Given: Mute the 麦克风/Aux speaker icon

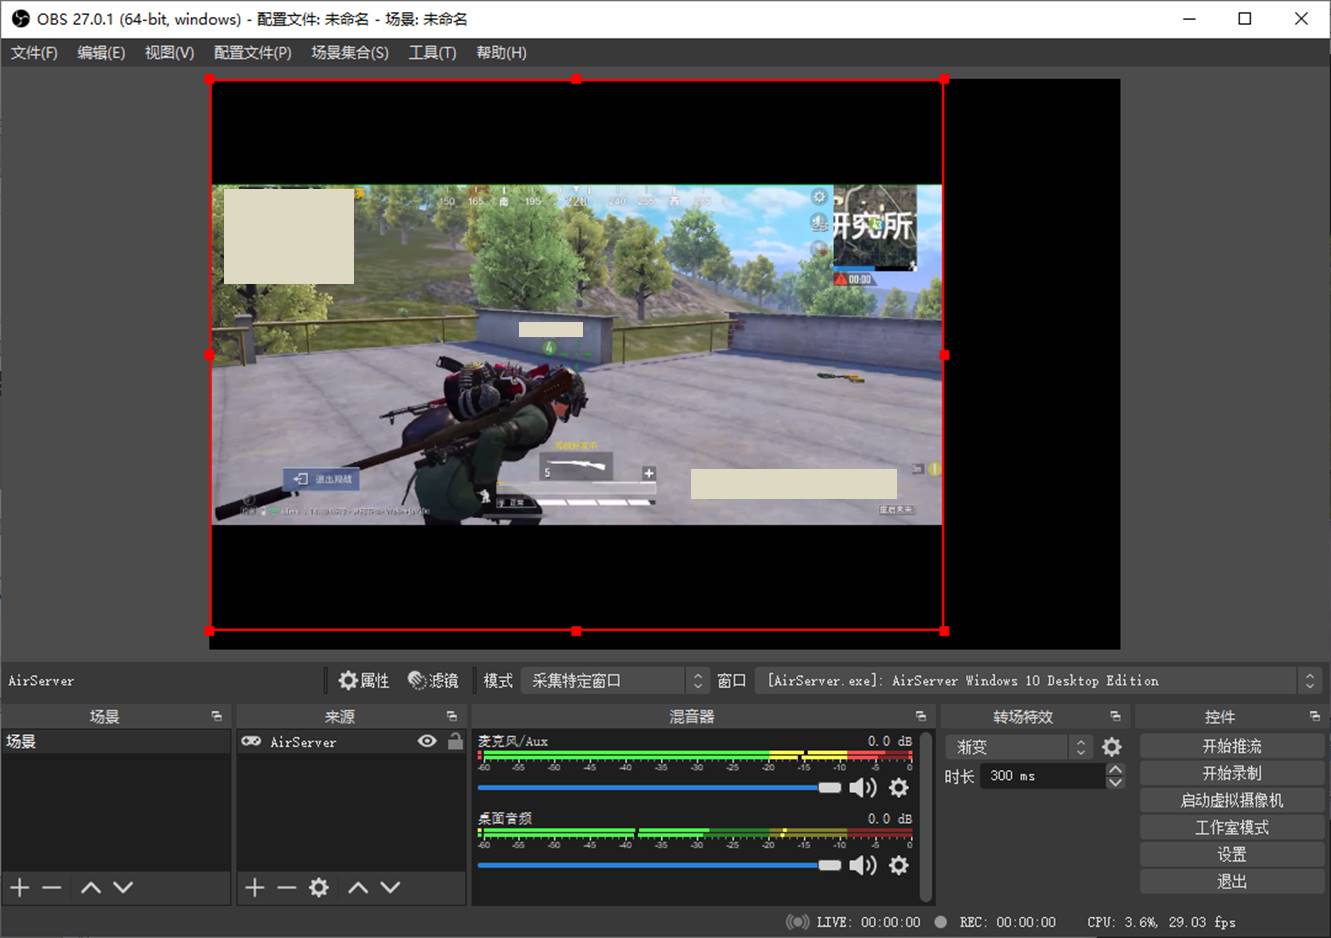Looking at the screenshot, I should point(862,788).
